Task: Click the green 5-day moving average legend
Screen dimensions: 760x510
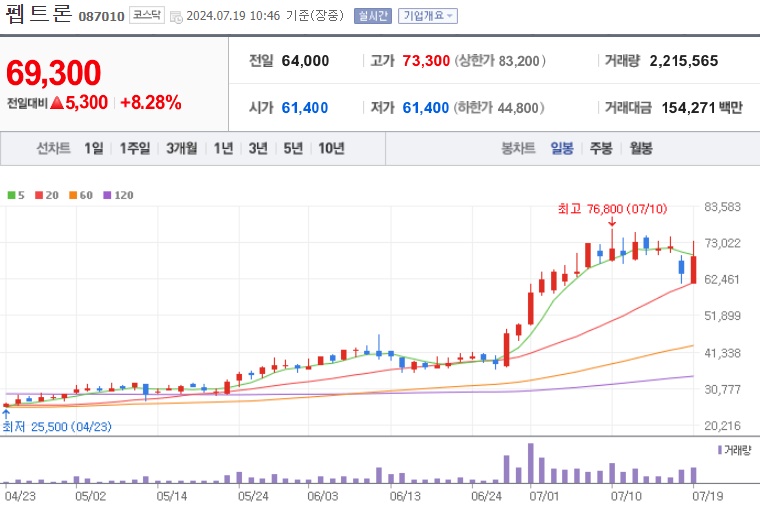Action: (x=16, y=195)
